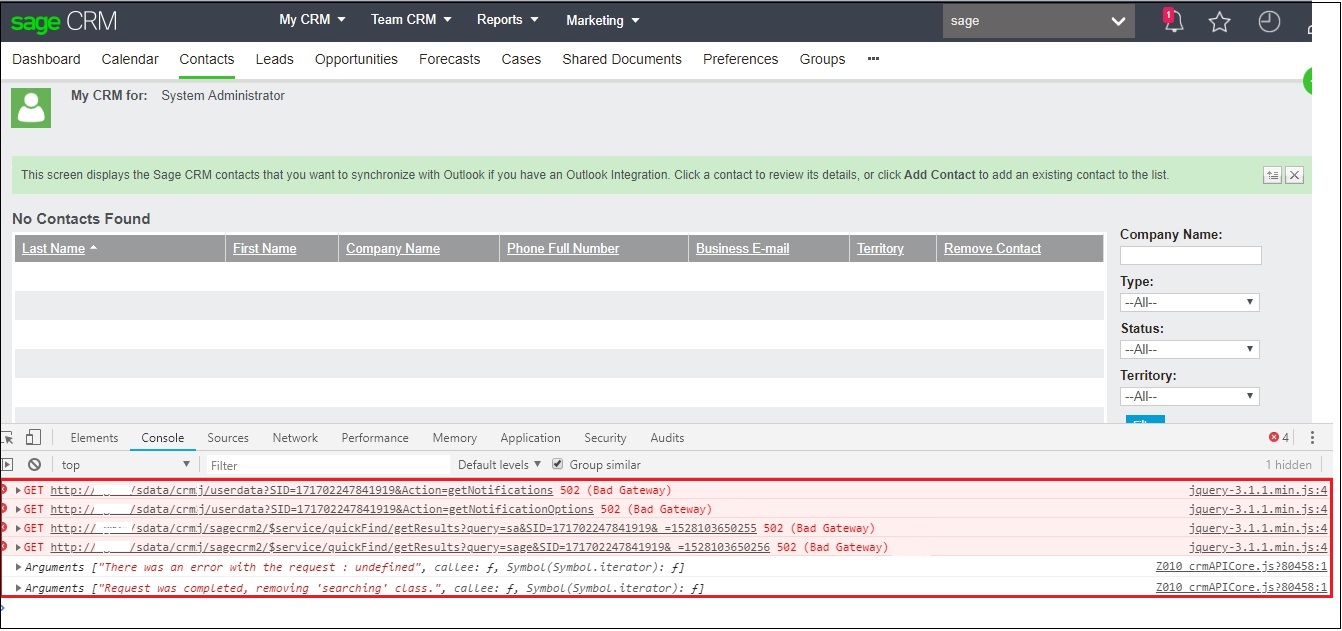Image resolution: width=1342 pixels, height=631 pixels.
Task: Switch to the Forecasts tab
Action: 449,59
